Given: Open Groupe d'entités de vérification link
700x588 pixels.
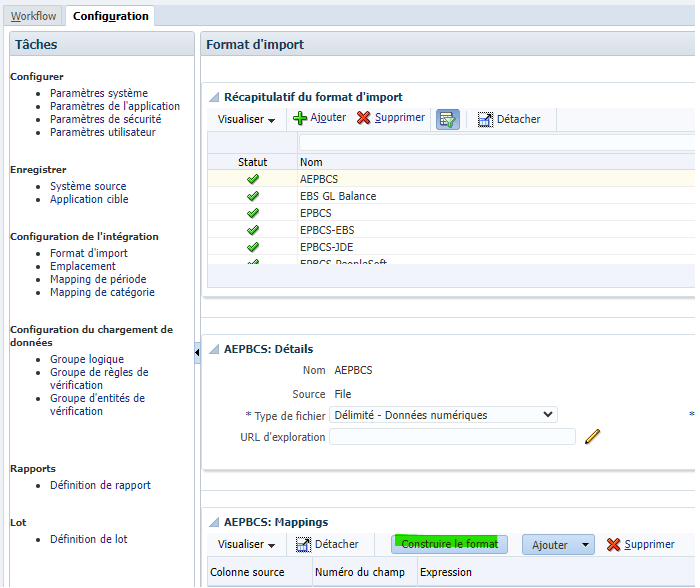Looking at the screenshot, I should (x=97, y=404).
